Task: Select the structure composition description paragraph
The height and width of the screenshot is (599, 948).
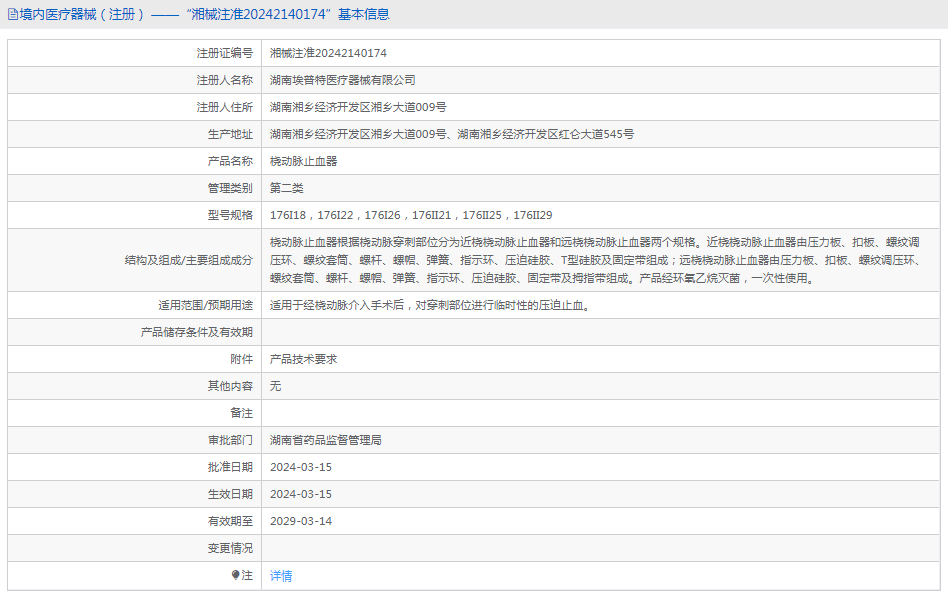Action: point(596,260)
